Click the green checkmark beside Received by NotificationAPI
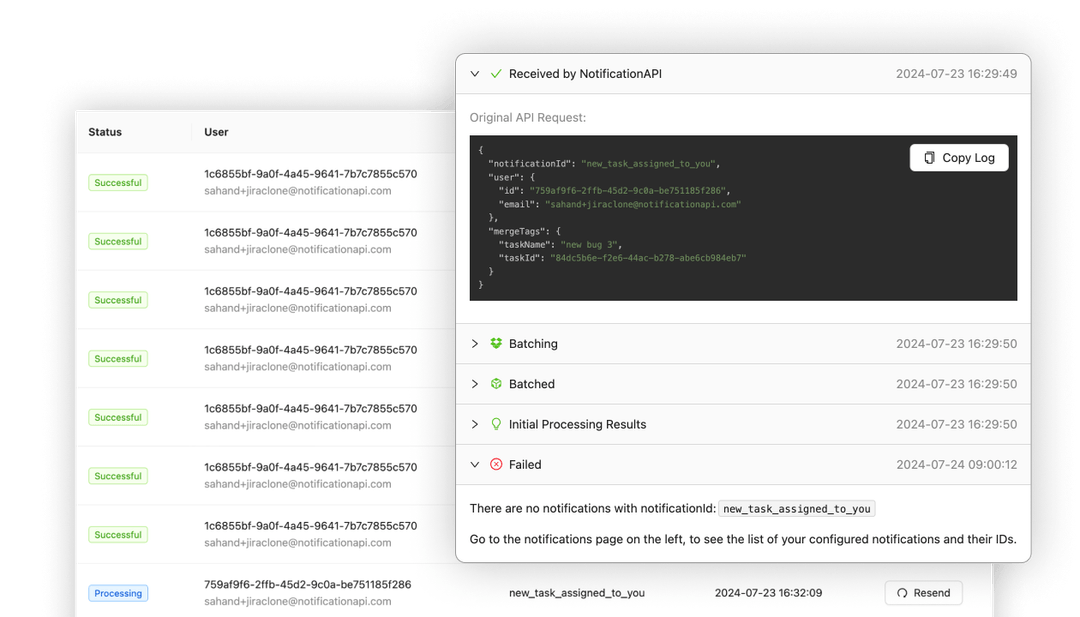 pyautogui.click(x=494, y=73)
